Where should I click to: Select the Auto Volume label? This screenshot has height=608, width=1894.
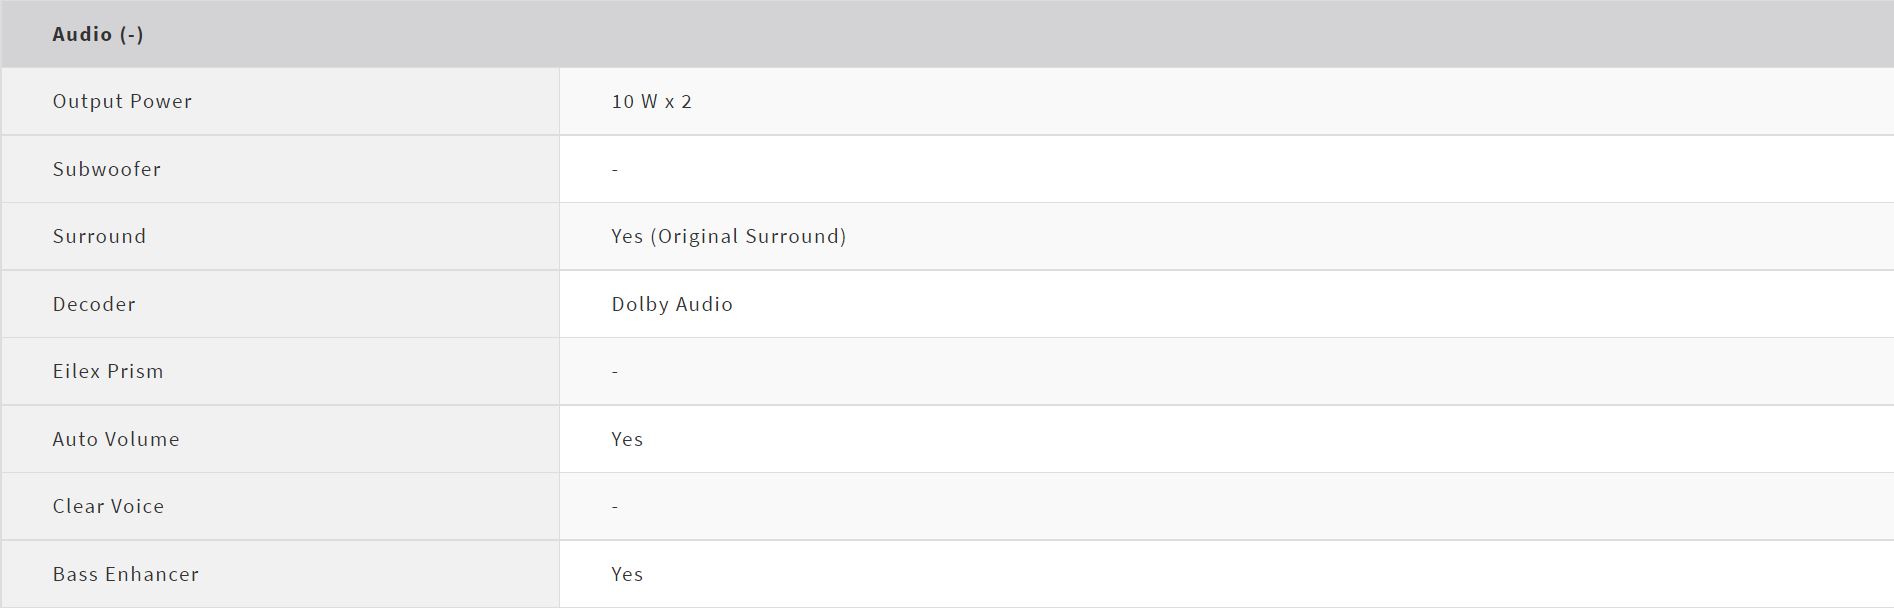(116, 439)
